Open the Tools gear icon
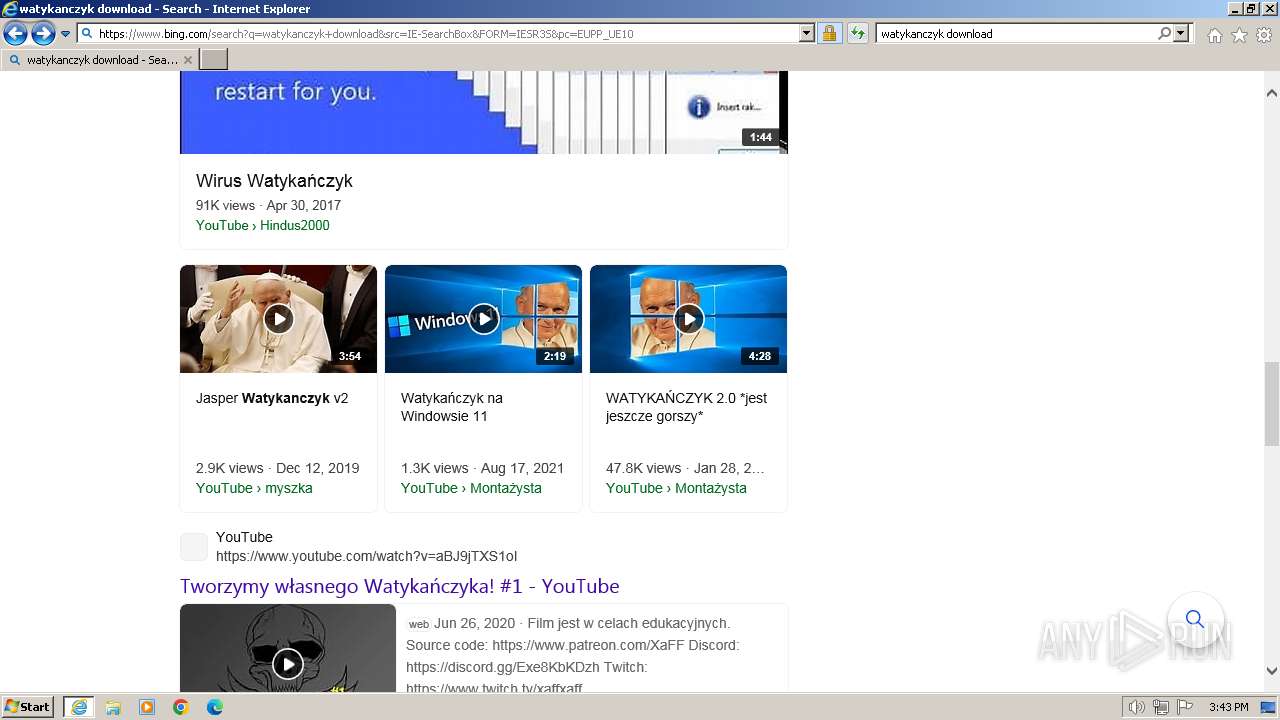 1264,35
